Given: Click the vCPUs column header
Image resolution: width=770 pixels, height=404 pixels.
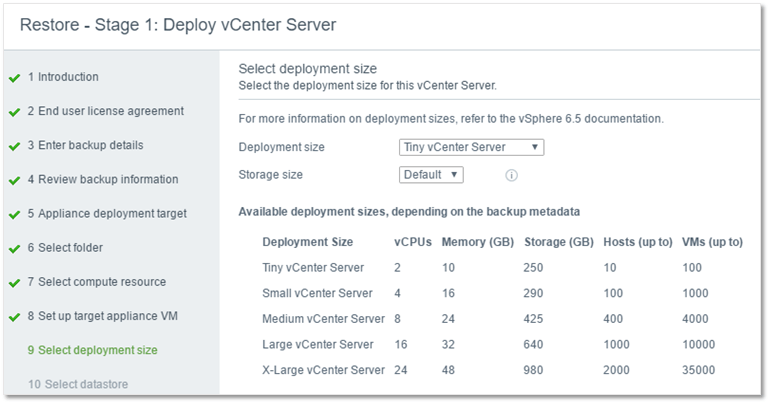Looking at the screenshot, I should coord(413,242).
